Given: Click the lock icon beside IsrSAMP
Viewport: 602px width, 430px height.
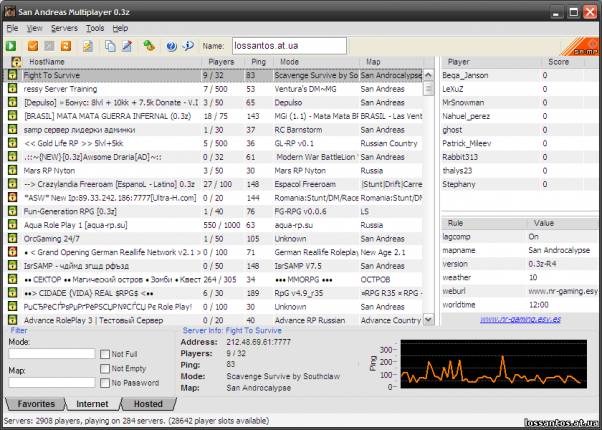Looking at the screenshot, I should [13, 266].
